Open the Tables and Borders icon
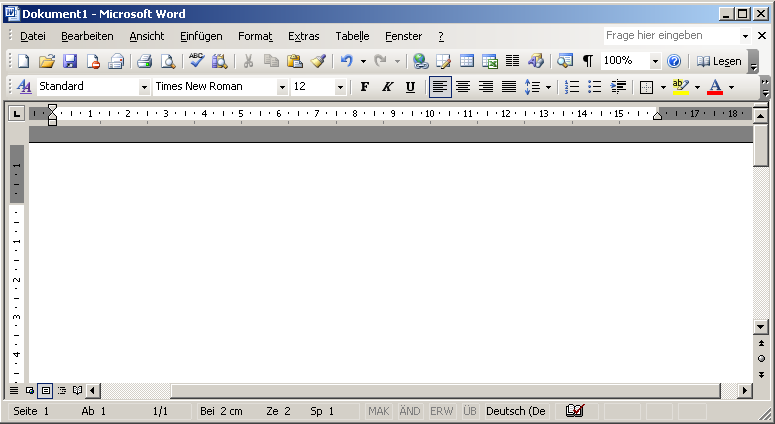The image size is (775, 424). (x=443, y=61)
